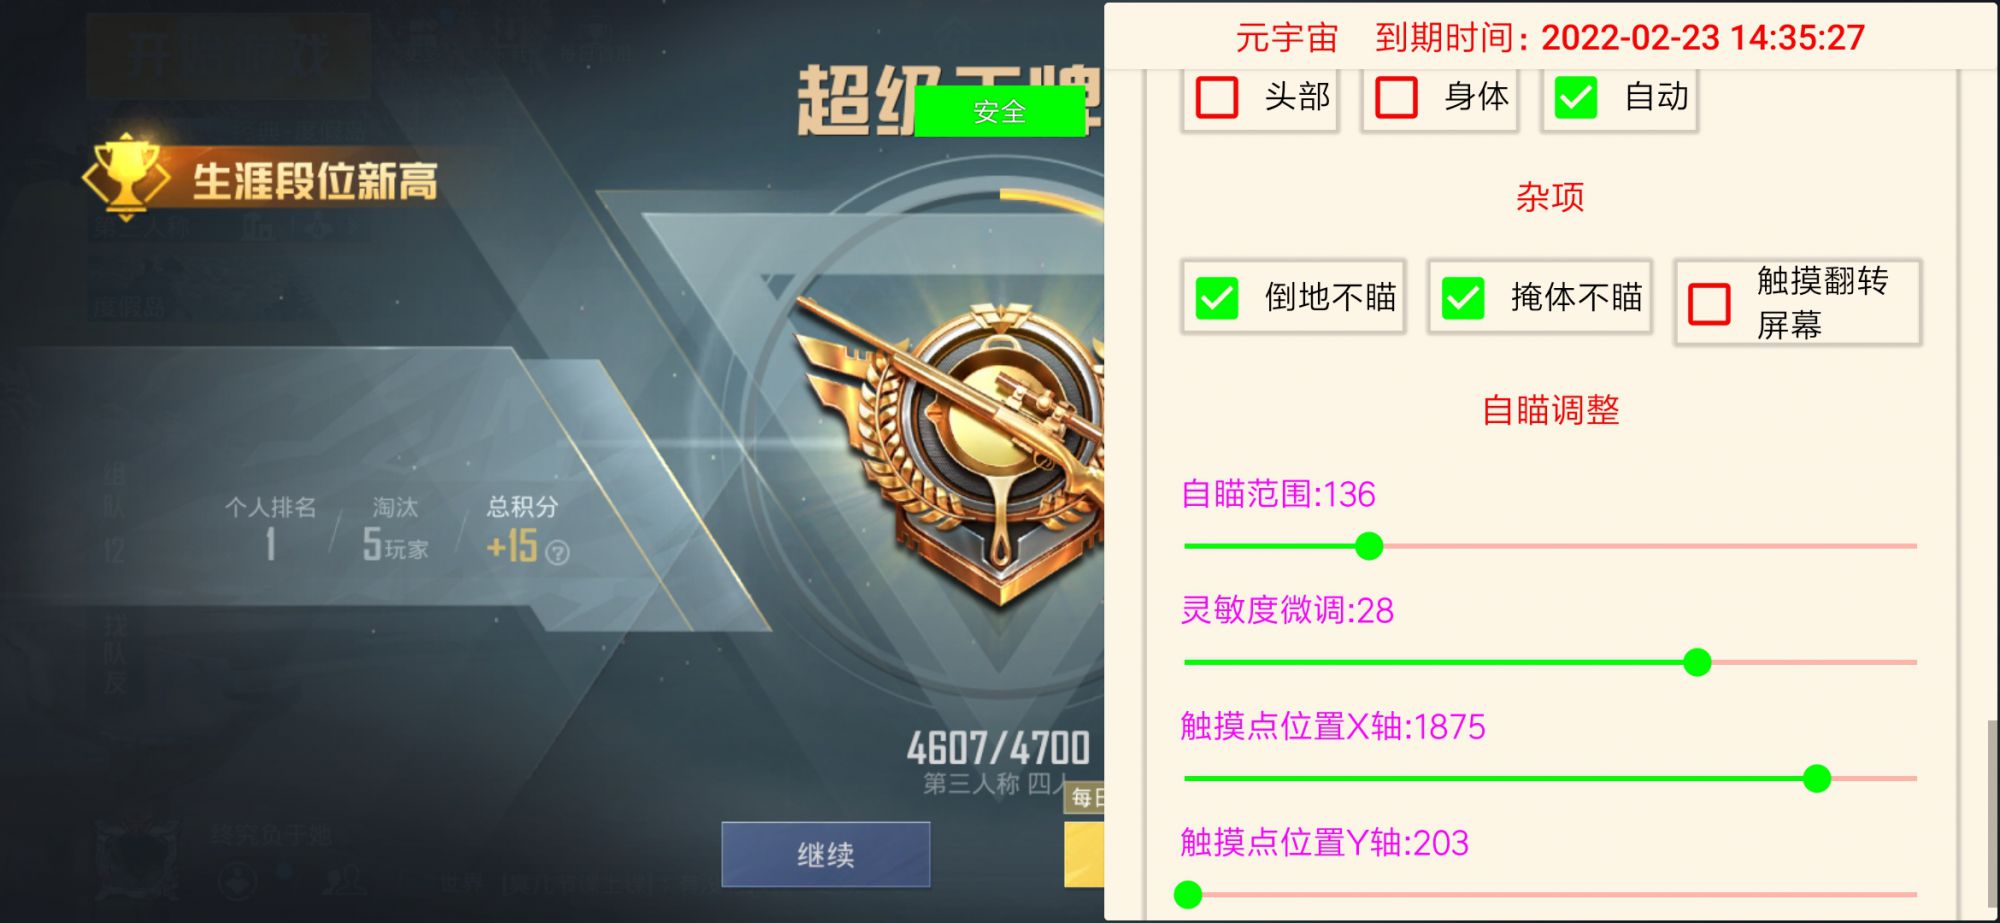Click the 继续 button

(x=826, y=855)
